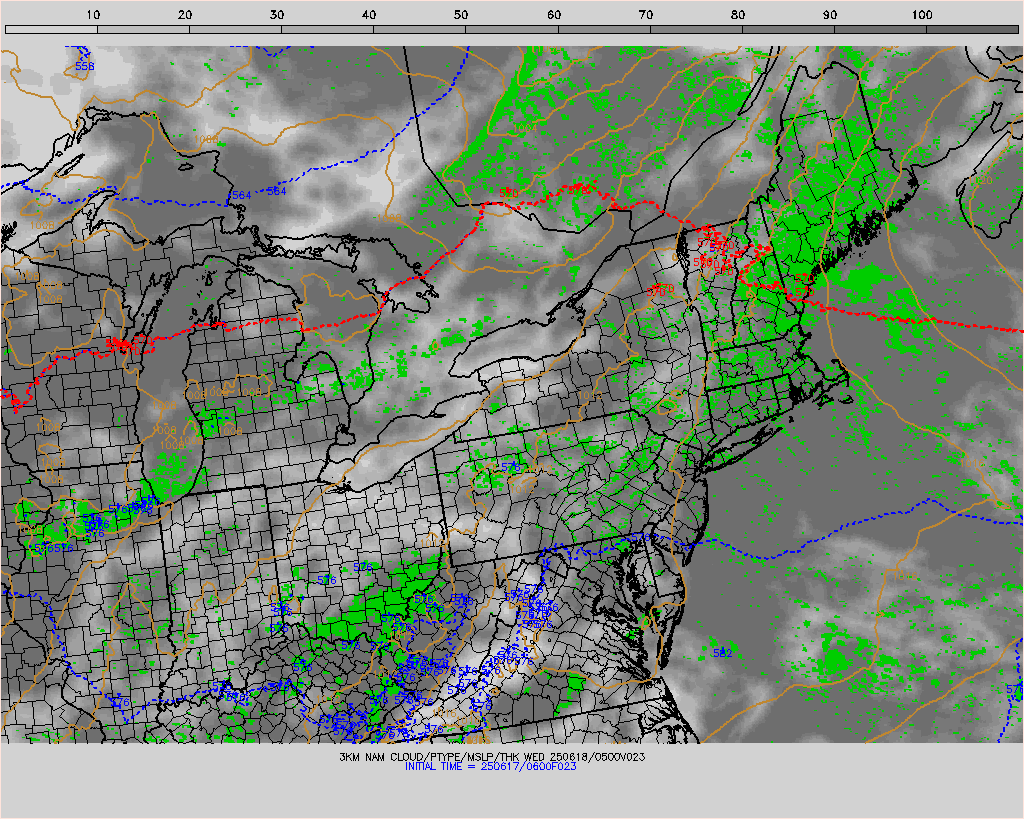Click the blue 582 thickness label offshore
Screen dimensions: 1024x819
[722, 653]
